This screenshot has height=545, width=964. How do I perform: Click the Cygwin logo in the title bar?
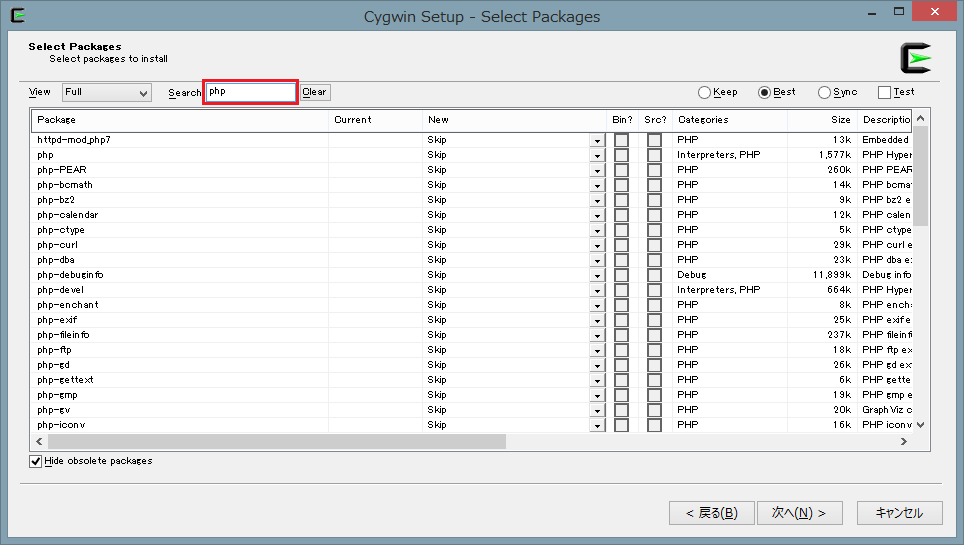(x=18, y=16)
